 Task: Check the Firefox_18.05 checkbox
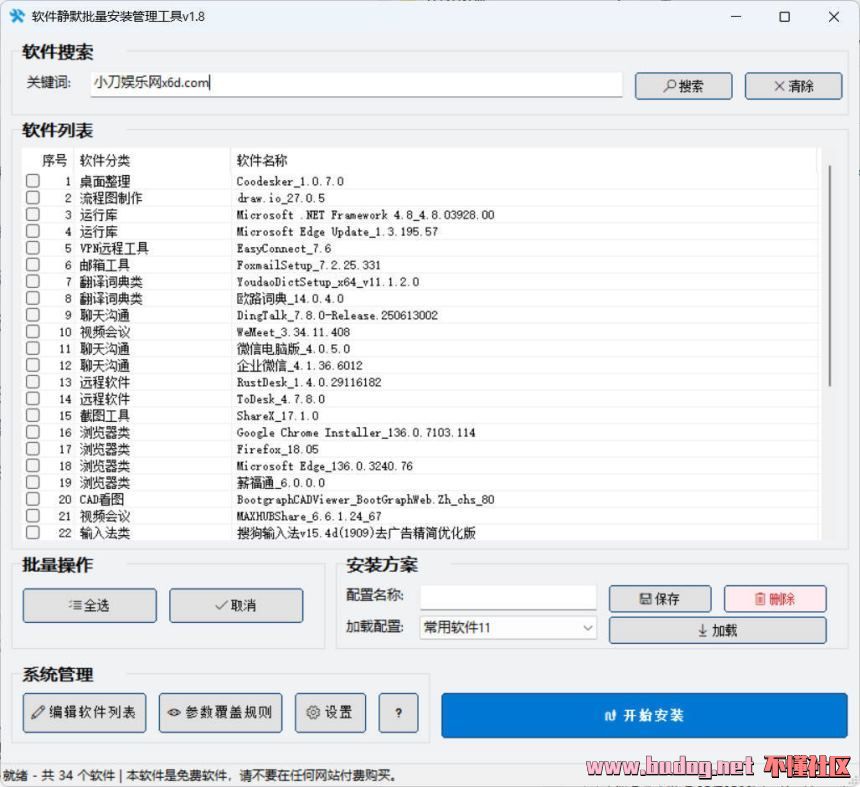(35, 449)
